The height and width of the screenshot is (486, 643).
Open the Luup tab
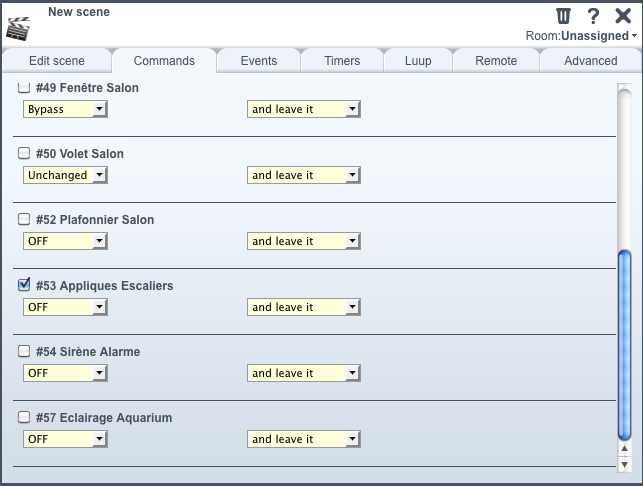[418, 61]
